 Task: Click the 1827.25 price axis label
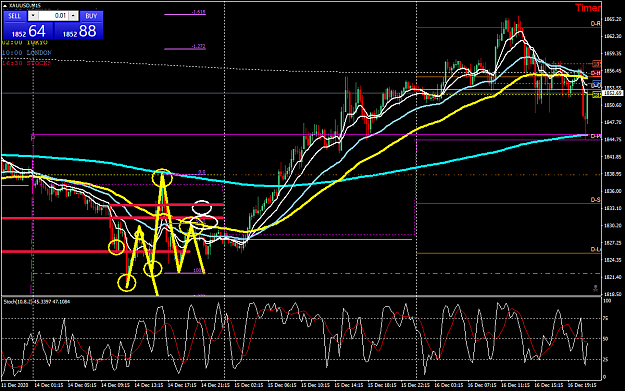click(x=612, y=243)
